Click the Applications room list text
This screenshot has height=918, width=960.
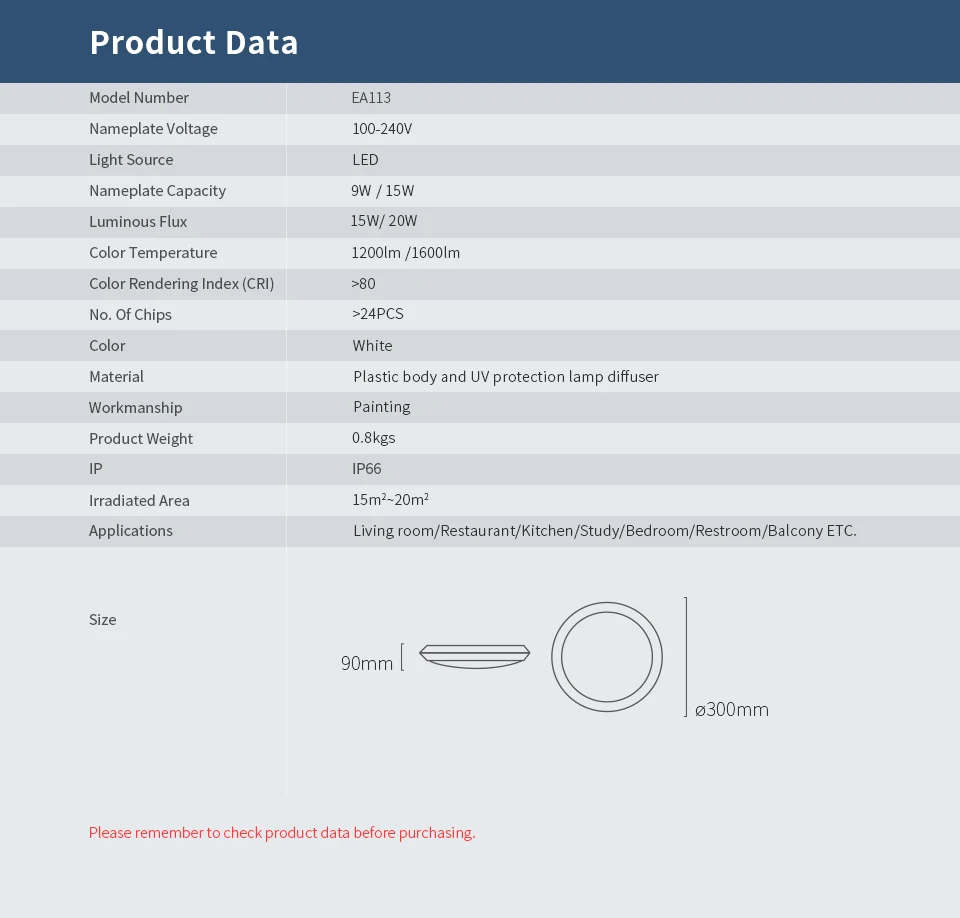tap(604, 530)
